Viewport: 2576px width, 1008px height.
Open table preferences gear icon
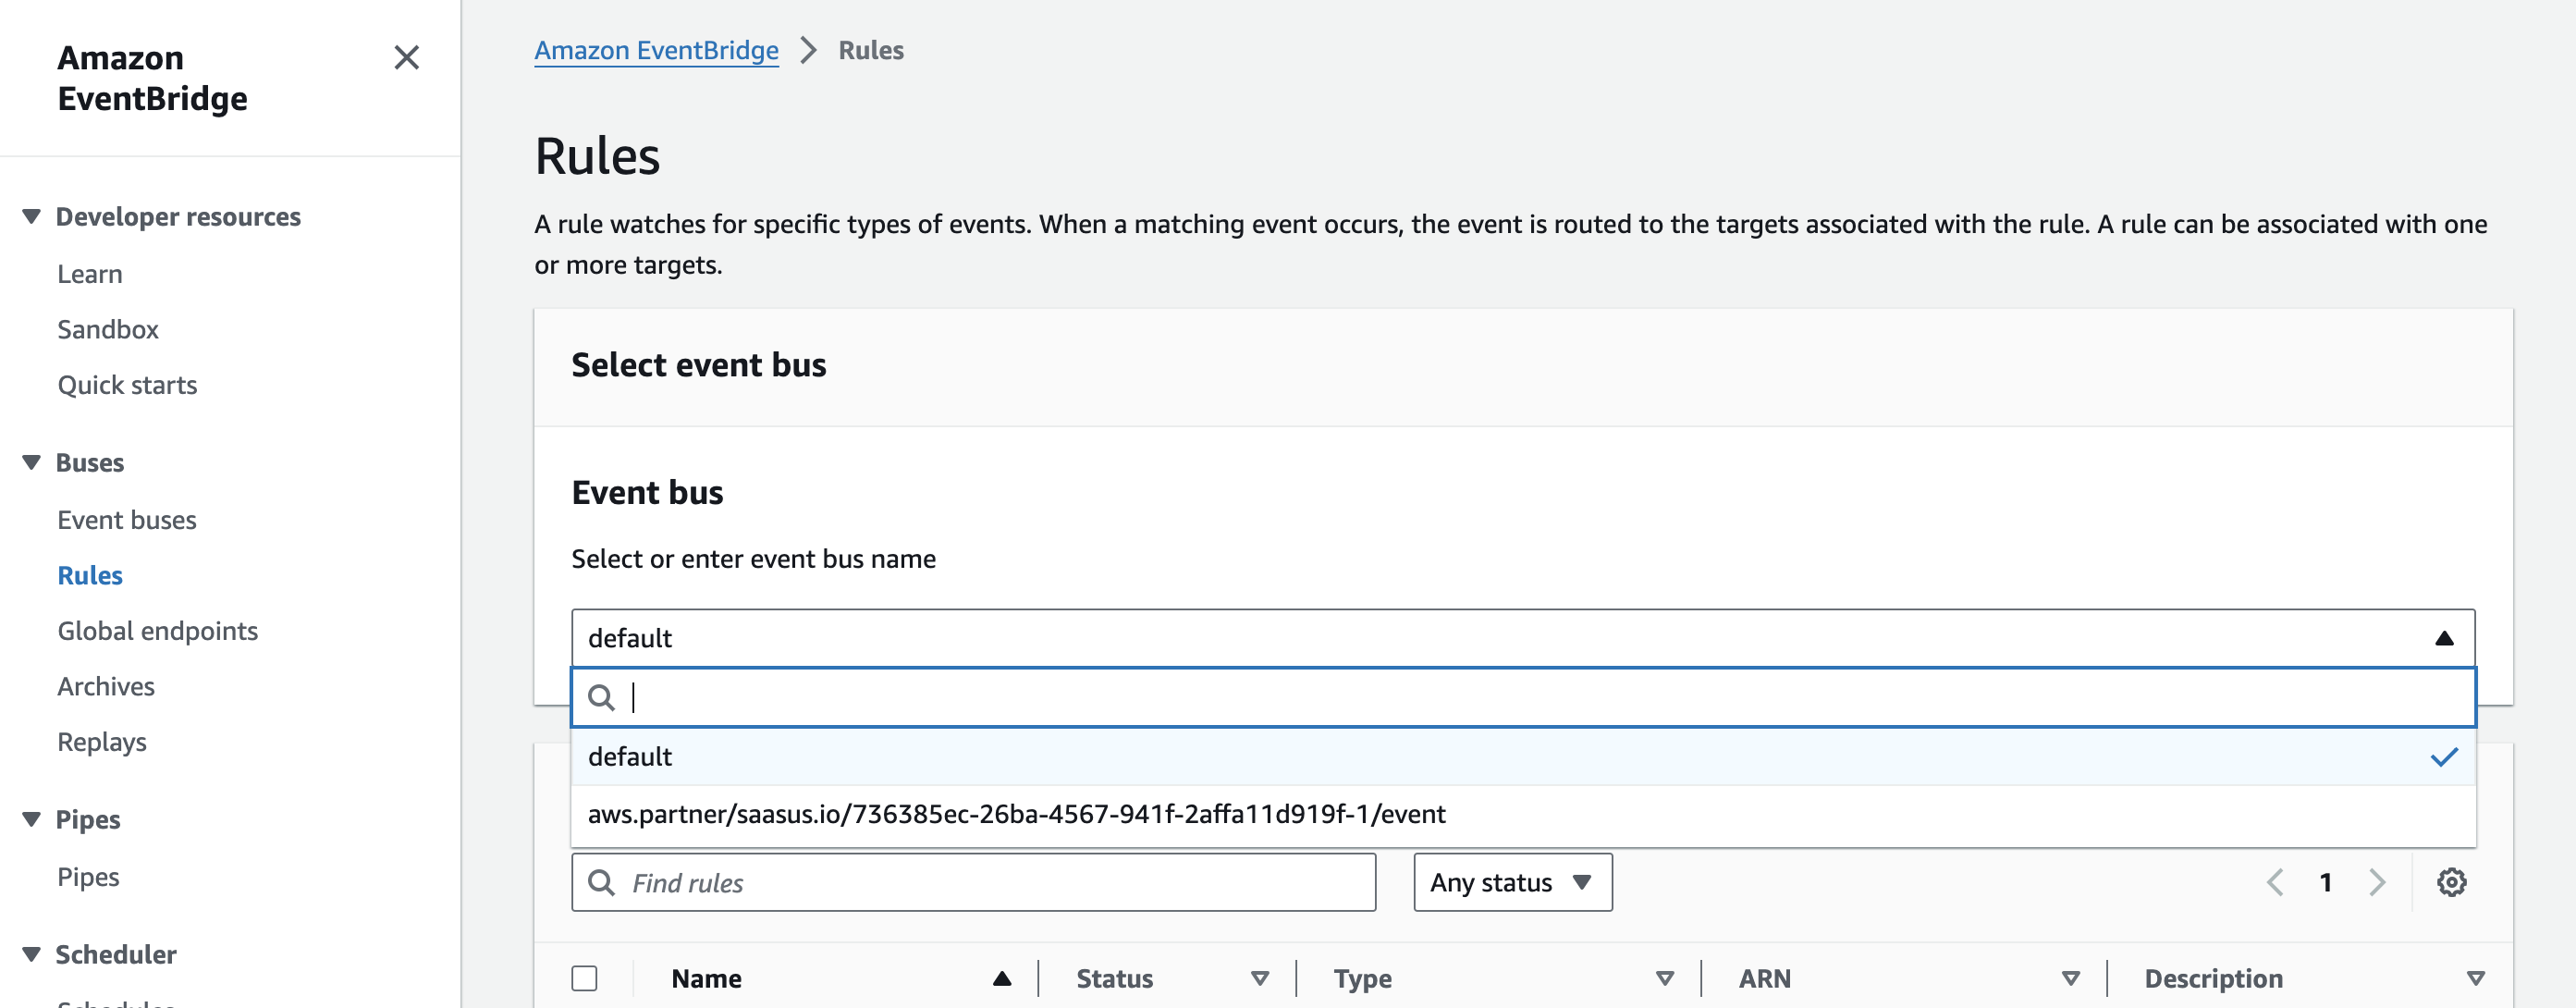click(x=2451, y=883)
